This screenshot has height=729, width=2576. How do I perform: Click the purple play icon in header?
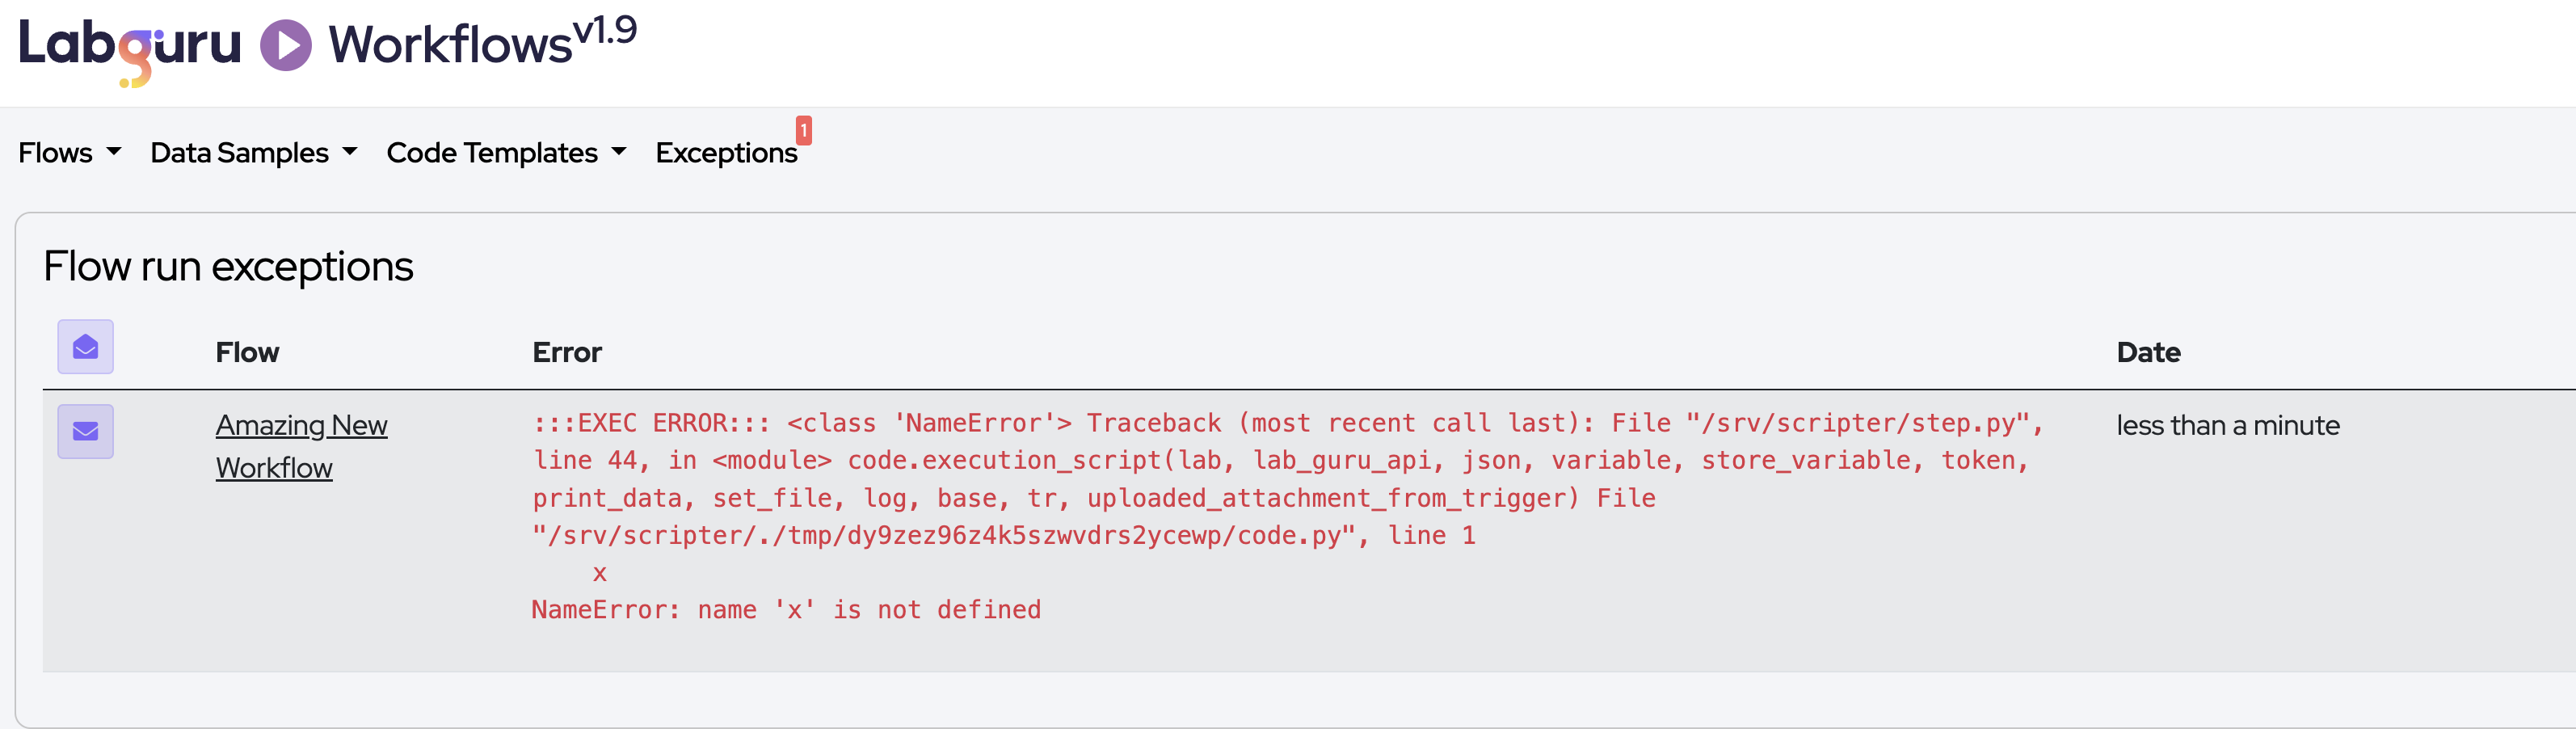[x=286, y=46]
